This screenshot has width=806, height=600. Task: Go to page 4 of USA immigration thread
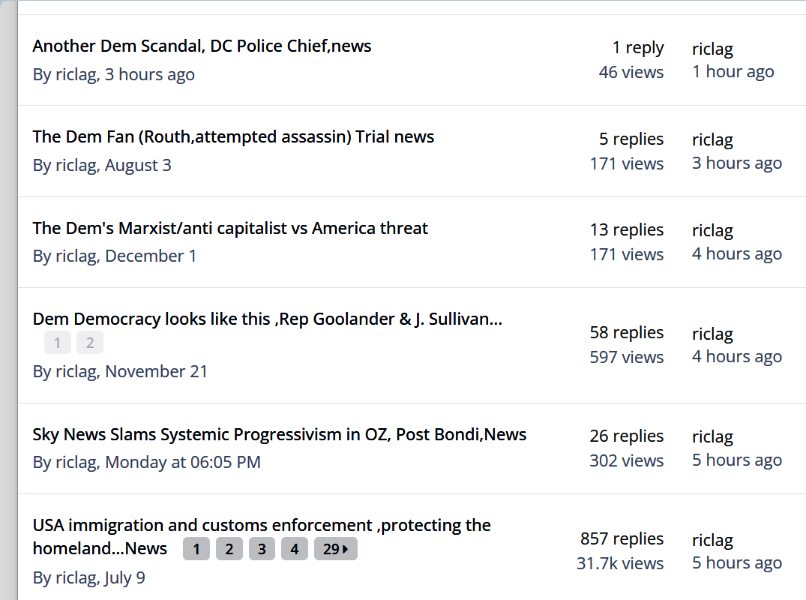[294, 549]
